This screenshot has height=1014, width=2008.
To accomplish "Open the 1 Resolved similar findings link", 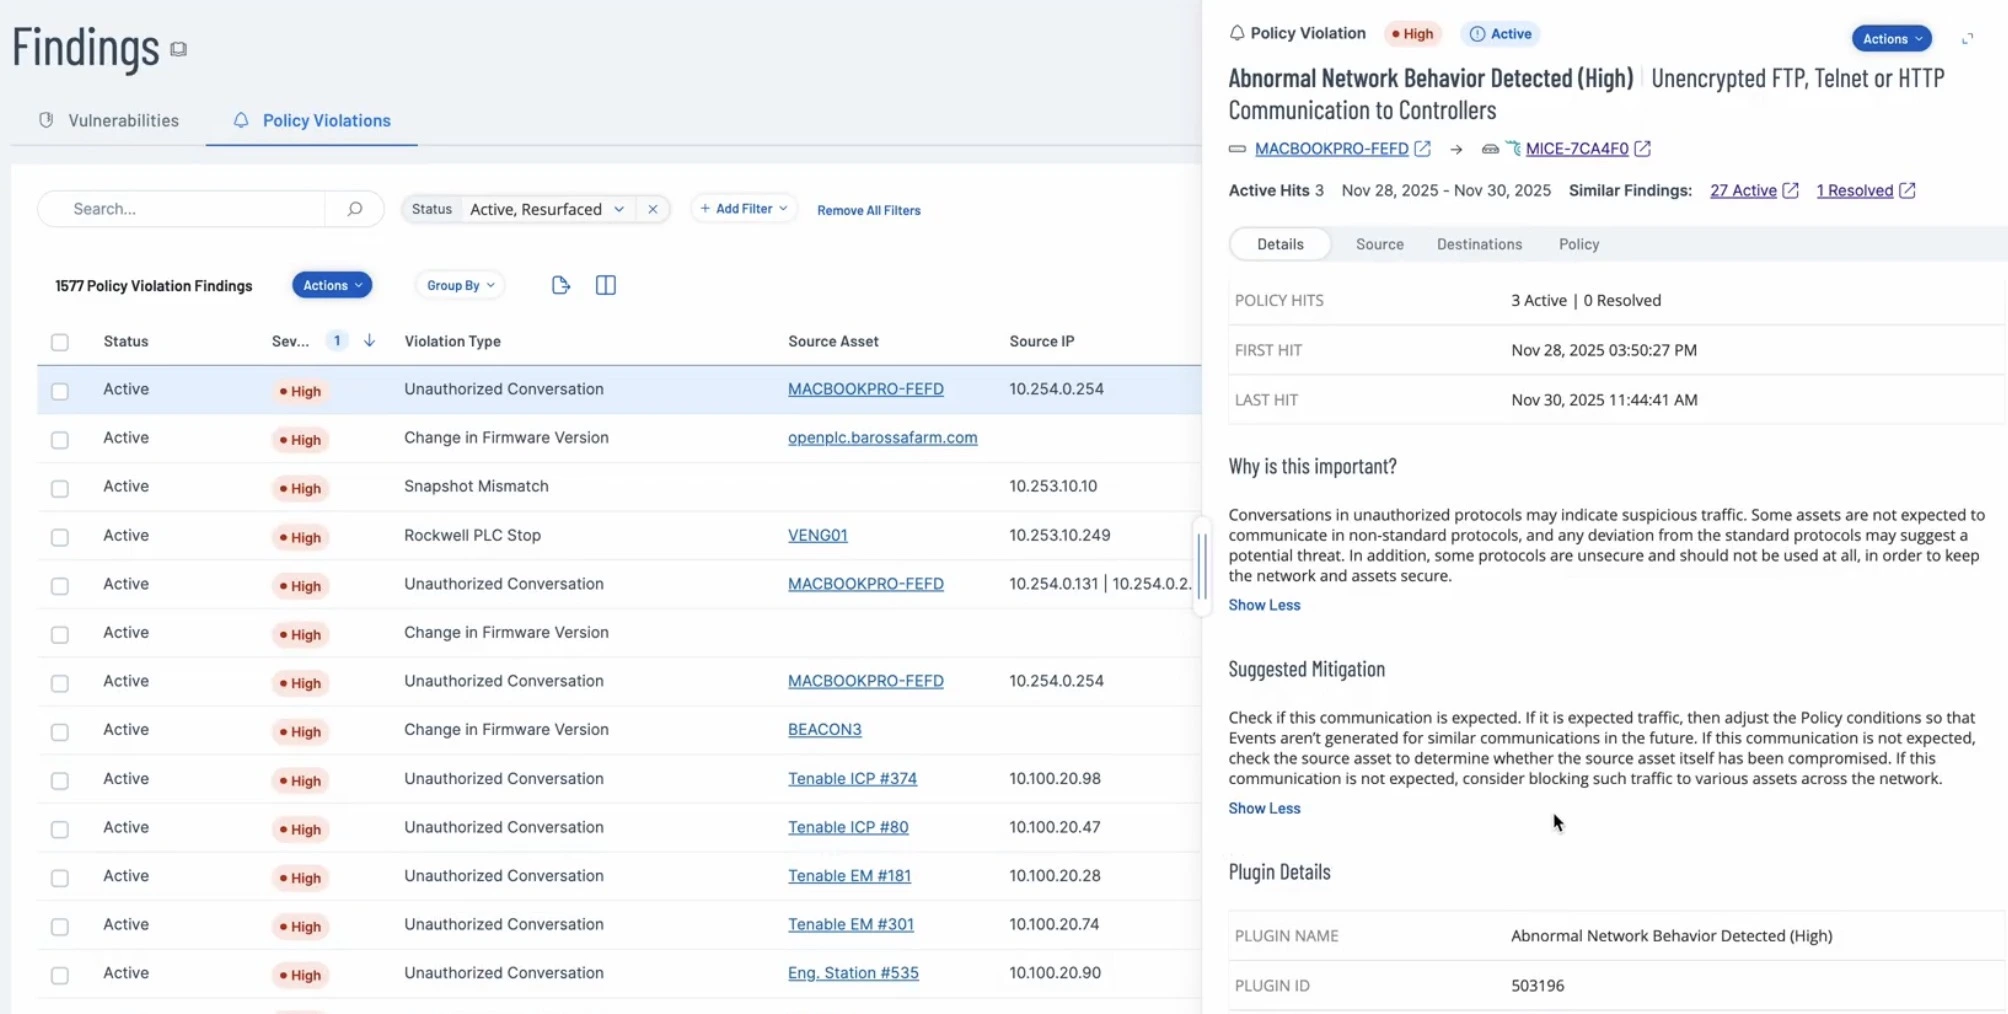I will pyautogui.click(x=1854, y=190).
